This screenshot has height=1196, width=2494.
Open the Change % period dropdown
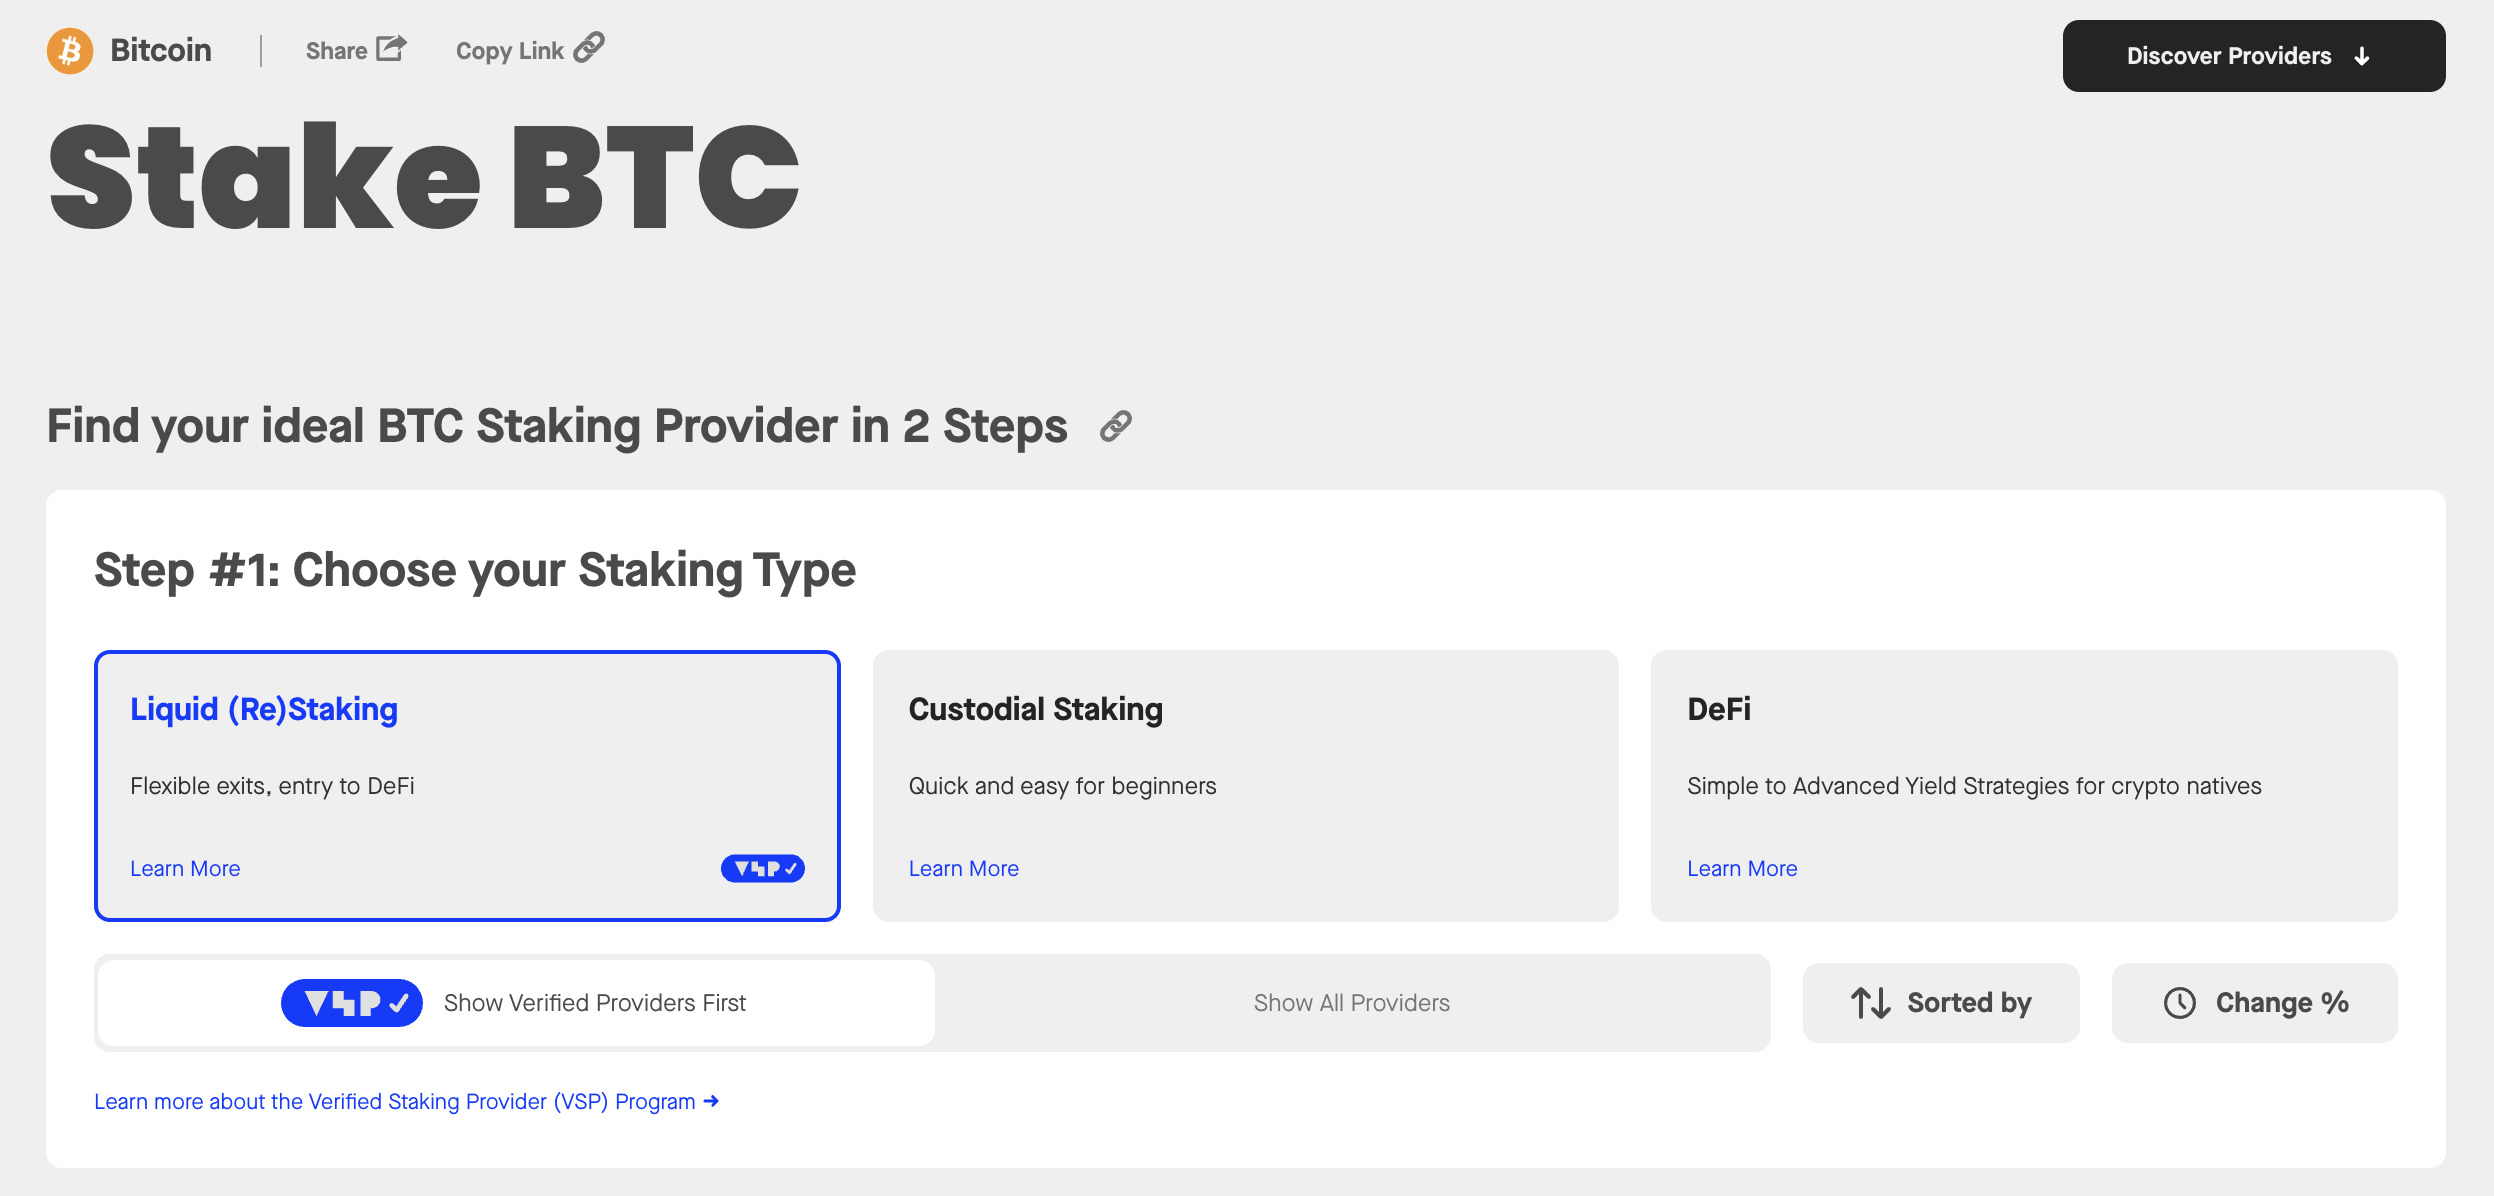[x=2255, y=1003]
